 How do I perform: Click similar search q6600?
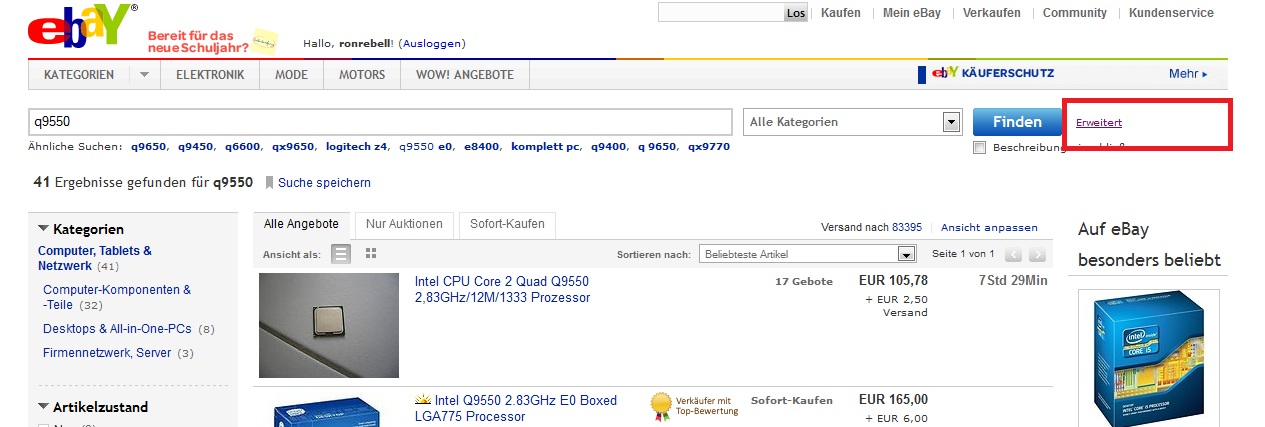[x=242, y=147]
